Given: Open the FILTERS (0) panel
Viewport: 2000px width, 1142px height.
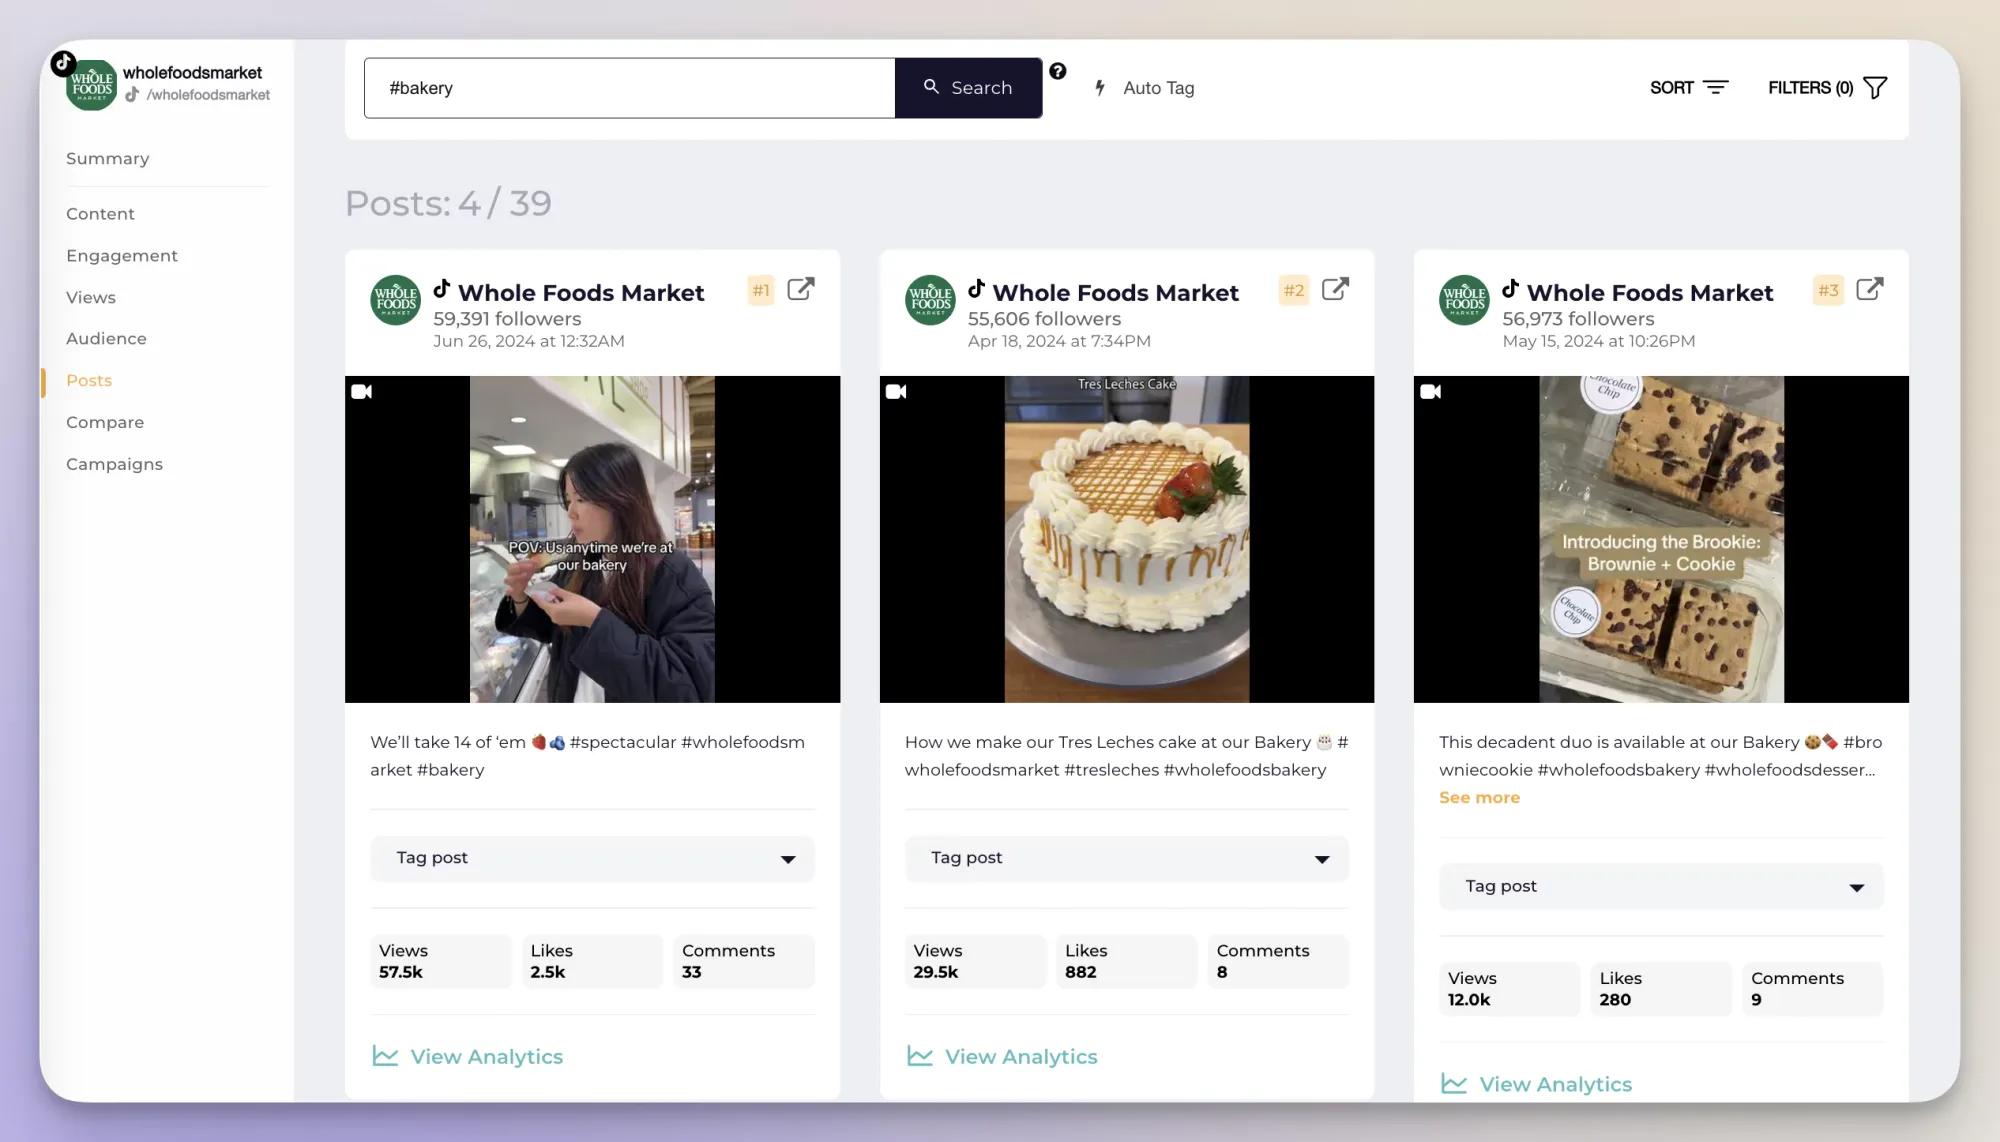Looking at the screenshot, I should pyautogui.click(x=1827, y=88).
